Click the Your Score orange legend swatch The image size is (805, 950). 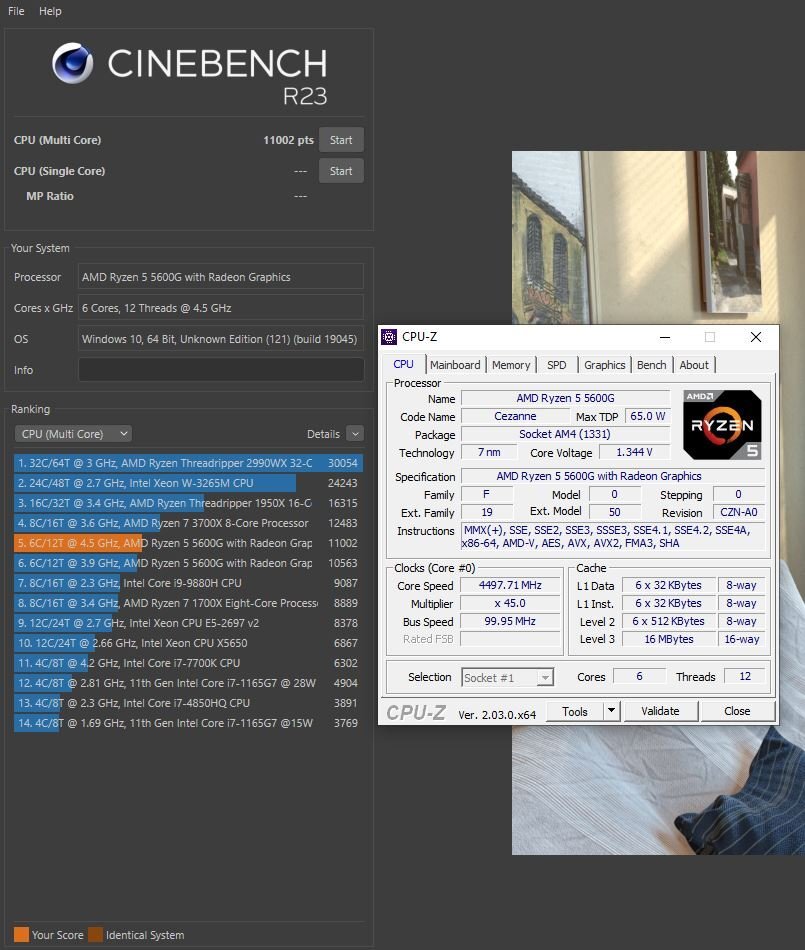click(x=21, y=934)
